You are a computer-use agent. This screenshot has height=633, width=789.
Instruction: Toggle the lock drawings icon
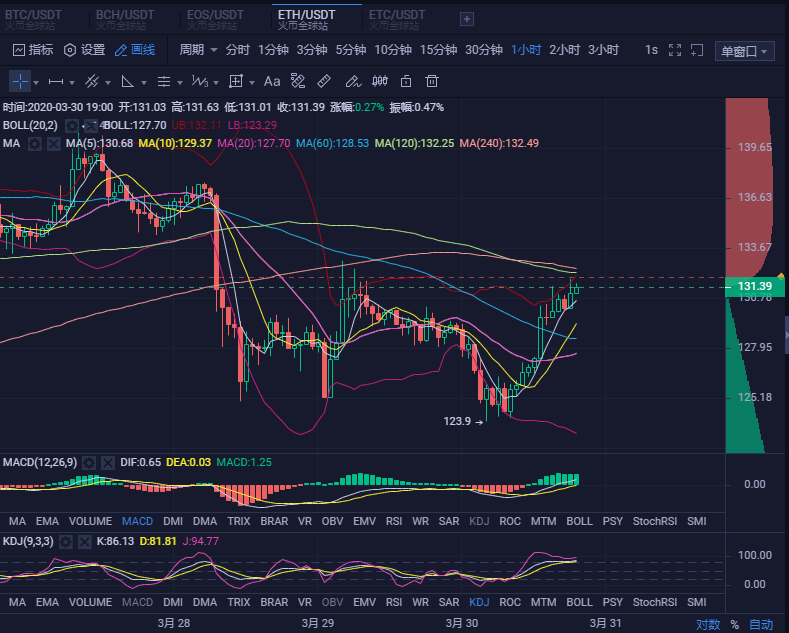pyautogui.click(x=406, y=81)
